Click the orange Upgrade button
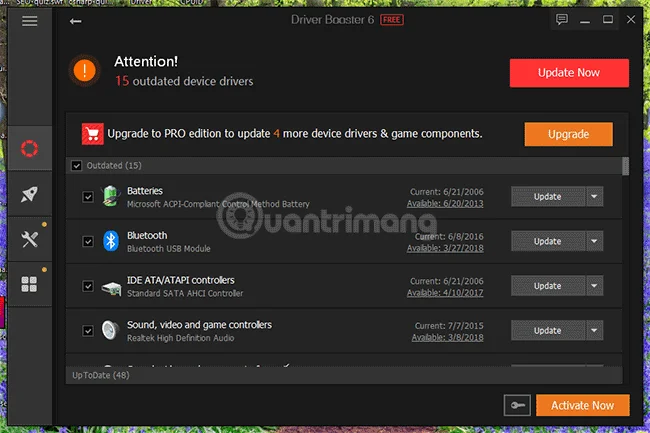The width and height of the screenshot is (650, 433). click(568, 134)
